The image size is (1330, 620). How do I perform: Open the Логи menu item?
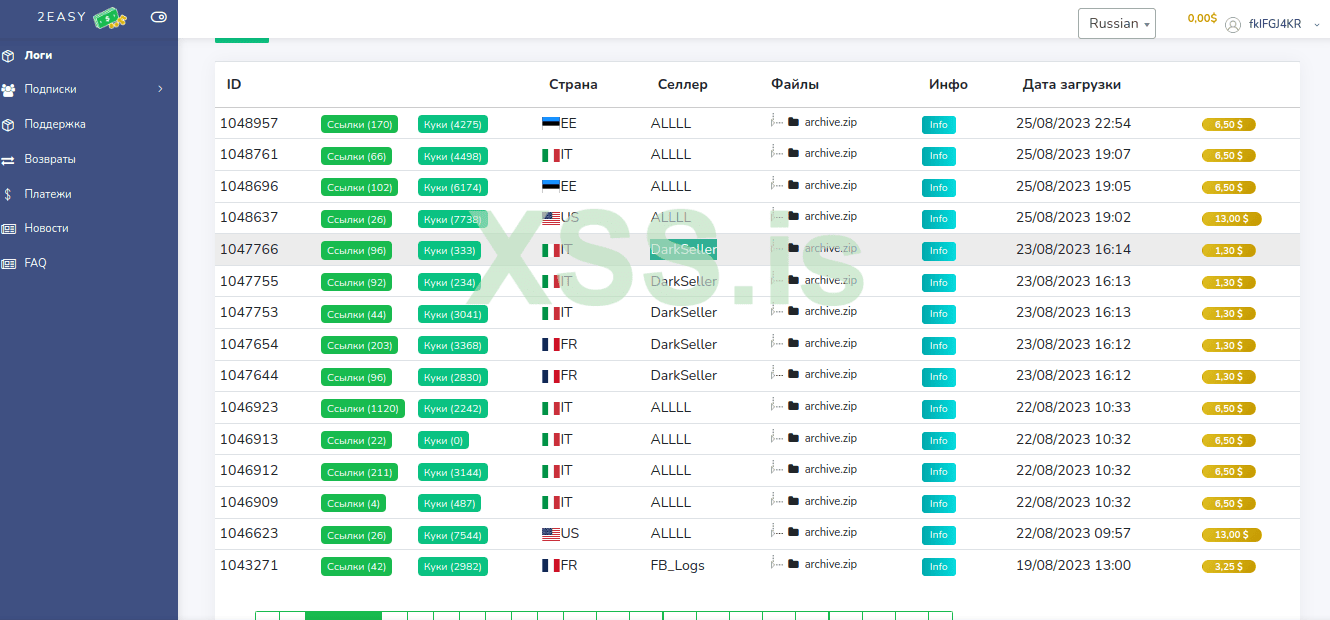[x=38, y=55]
